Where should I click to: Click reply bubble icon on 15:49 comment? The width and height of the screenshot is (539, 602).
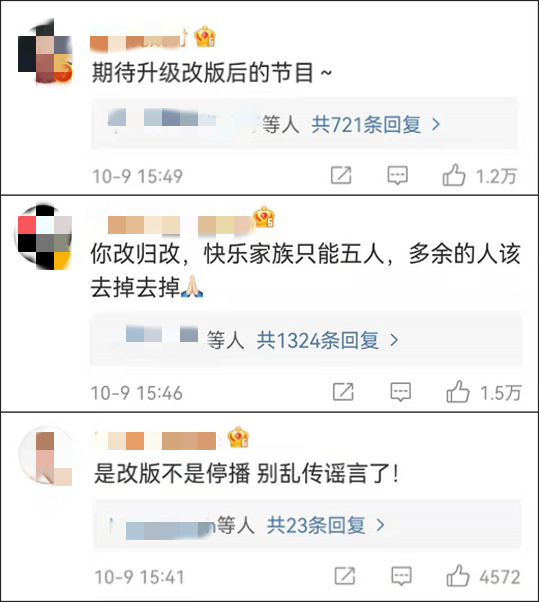tap(397, 176)
